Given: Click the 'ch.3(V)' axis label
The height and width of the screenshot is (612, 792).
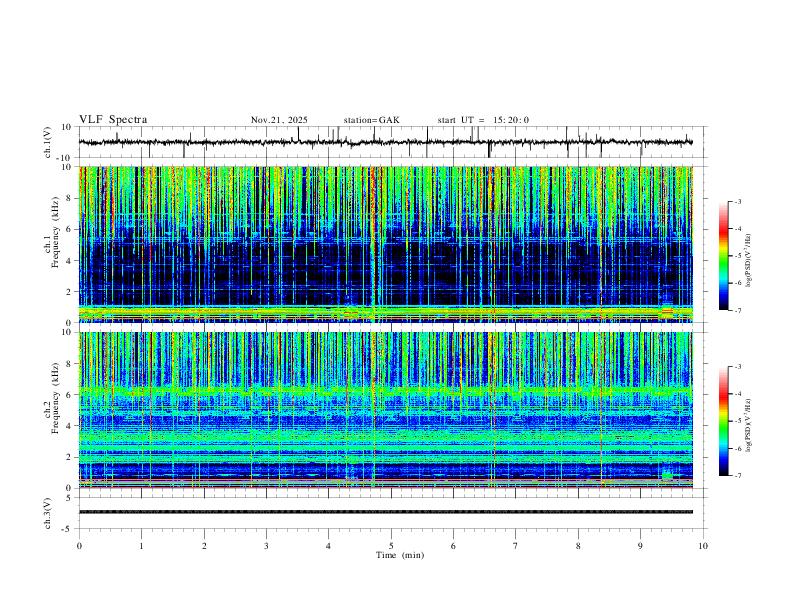Looking at the screenshot, I should pyautogui.click(x=48, y=513).
